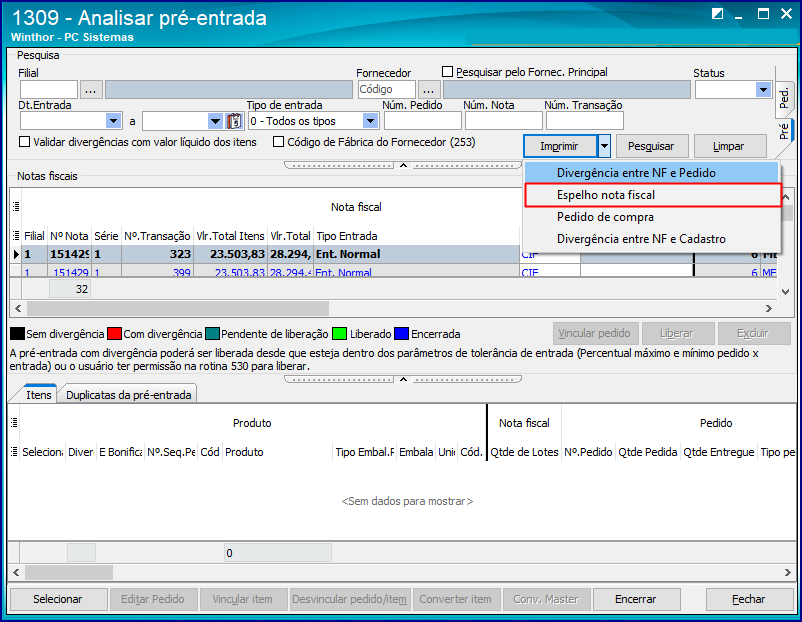This screenshot has width=802, height=622.
Task: Click the title bar window-mode icon
Action: pos(717,14)
